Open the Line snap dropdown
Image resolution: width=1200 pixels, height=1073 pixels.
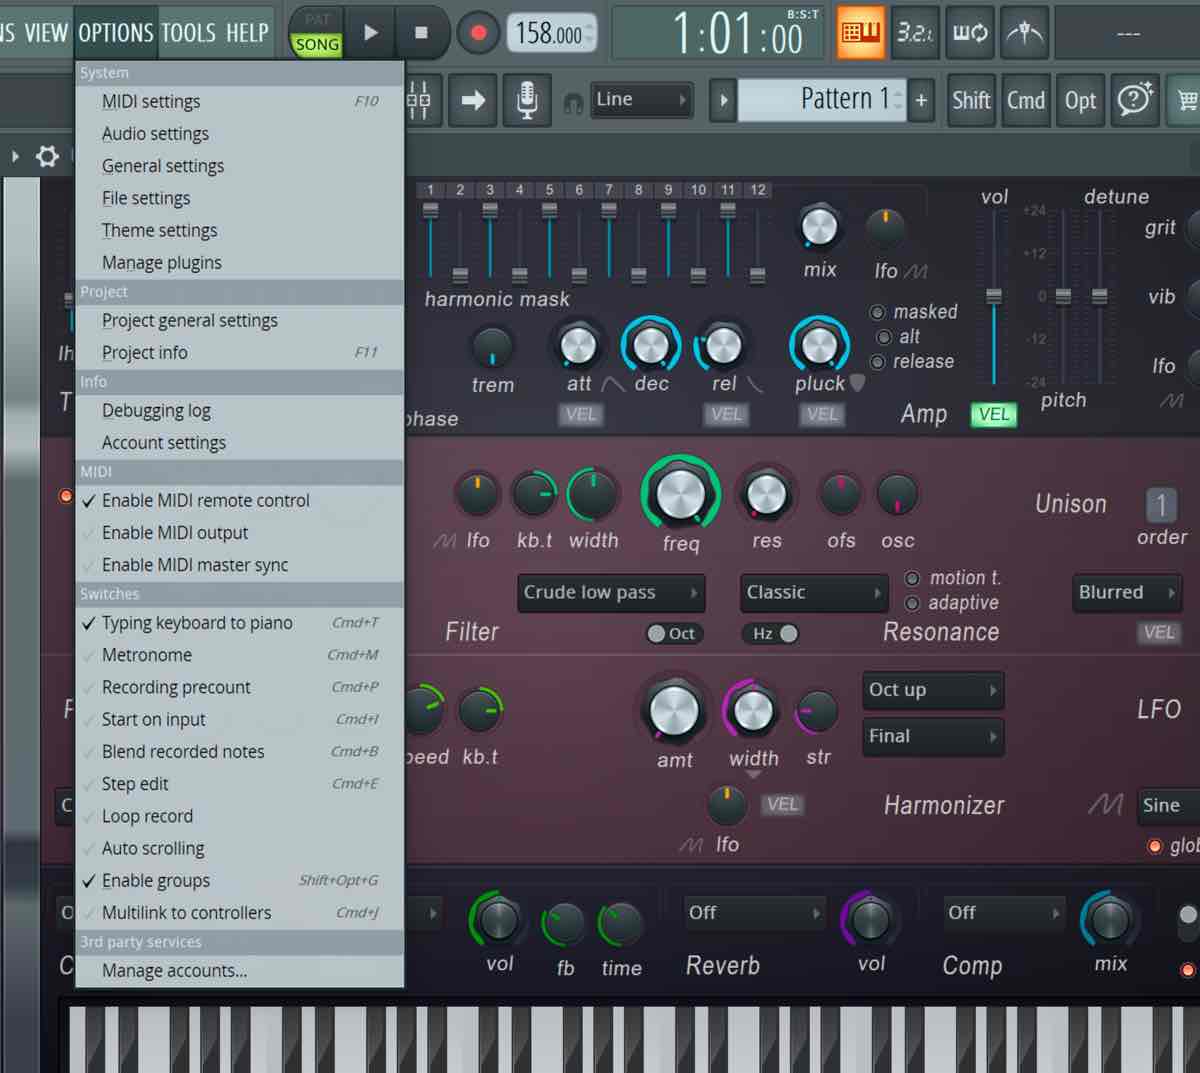click(x=641, y=100)
